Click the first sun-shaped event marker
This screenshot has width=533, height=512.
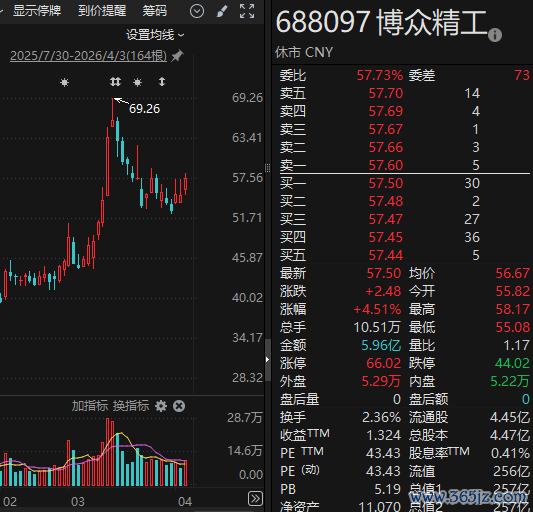click(65, 82)
